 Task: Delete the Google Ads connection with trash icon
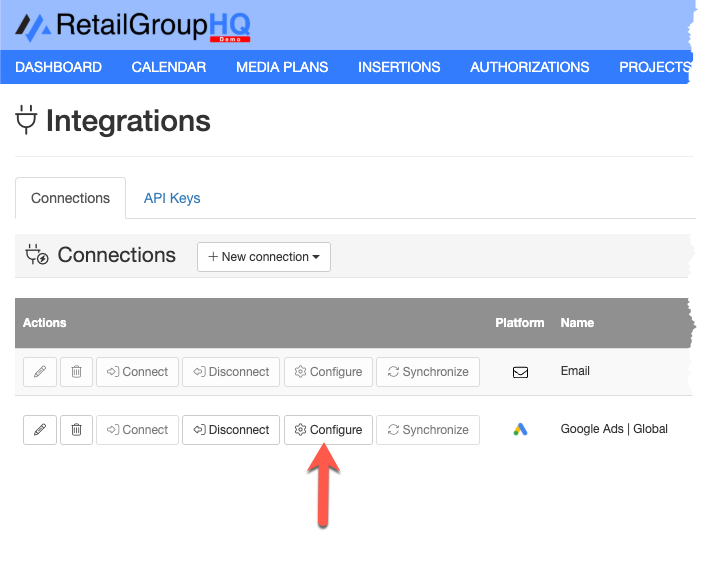76,430
